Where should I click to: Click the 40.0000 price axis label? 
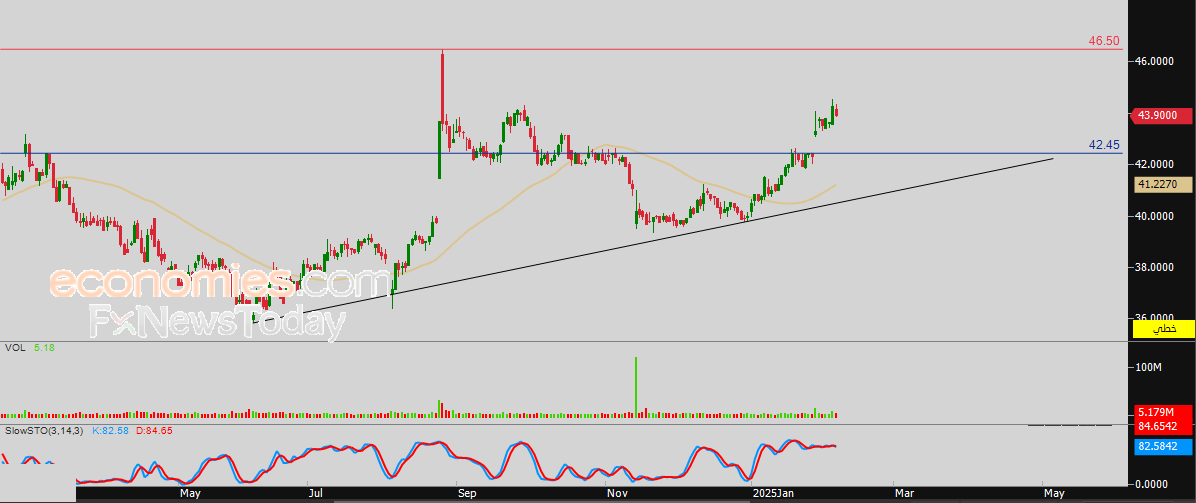(x=1156, y=216)
